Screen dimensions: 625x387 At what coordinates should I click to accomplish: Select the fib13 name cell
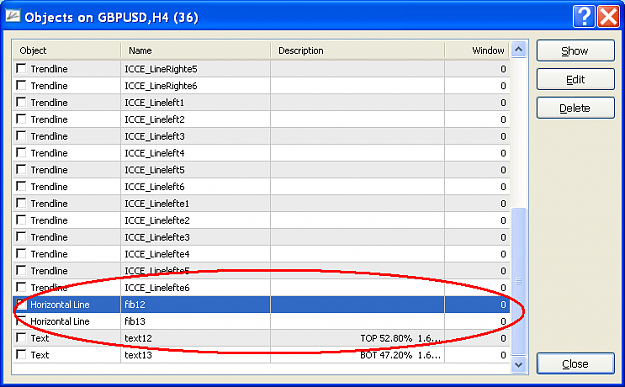pos(195,321)
